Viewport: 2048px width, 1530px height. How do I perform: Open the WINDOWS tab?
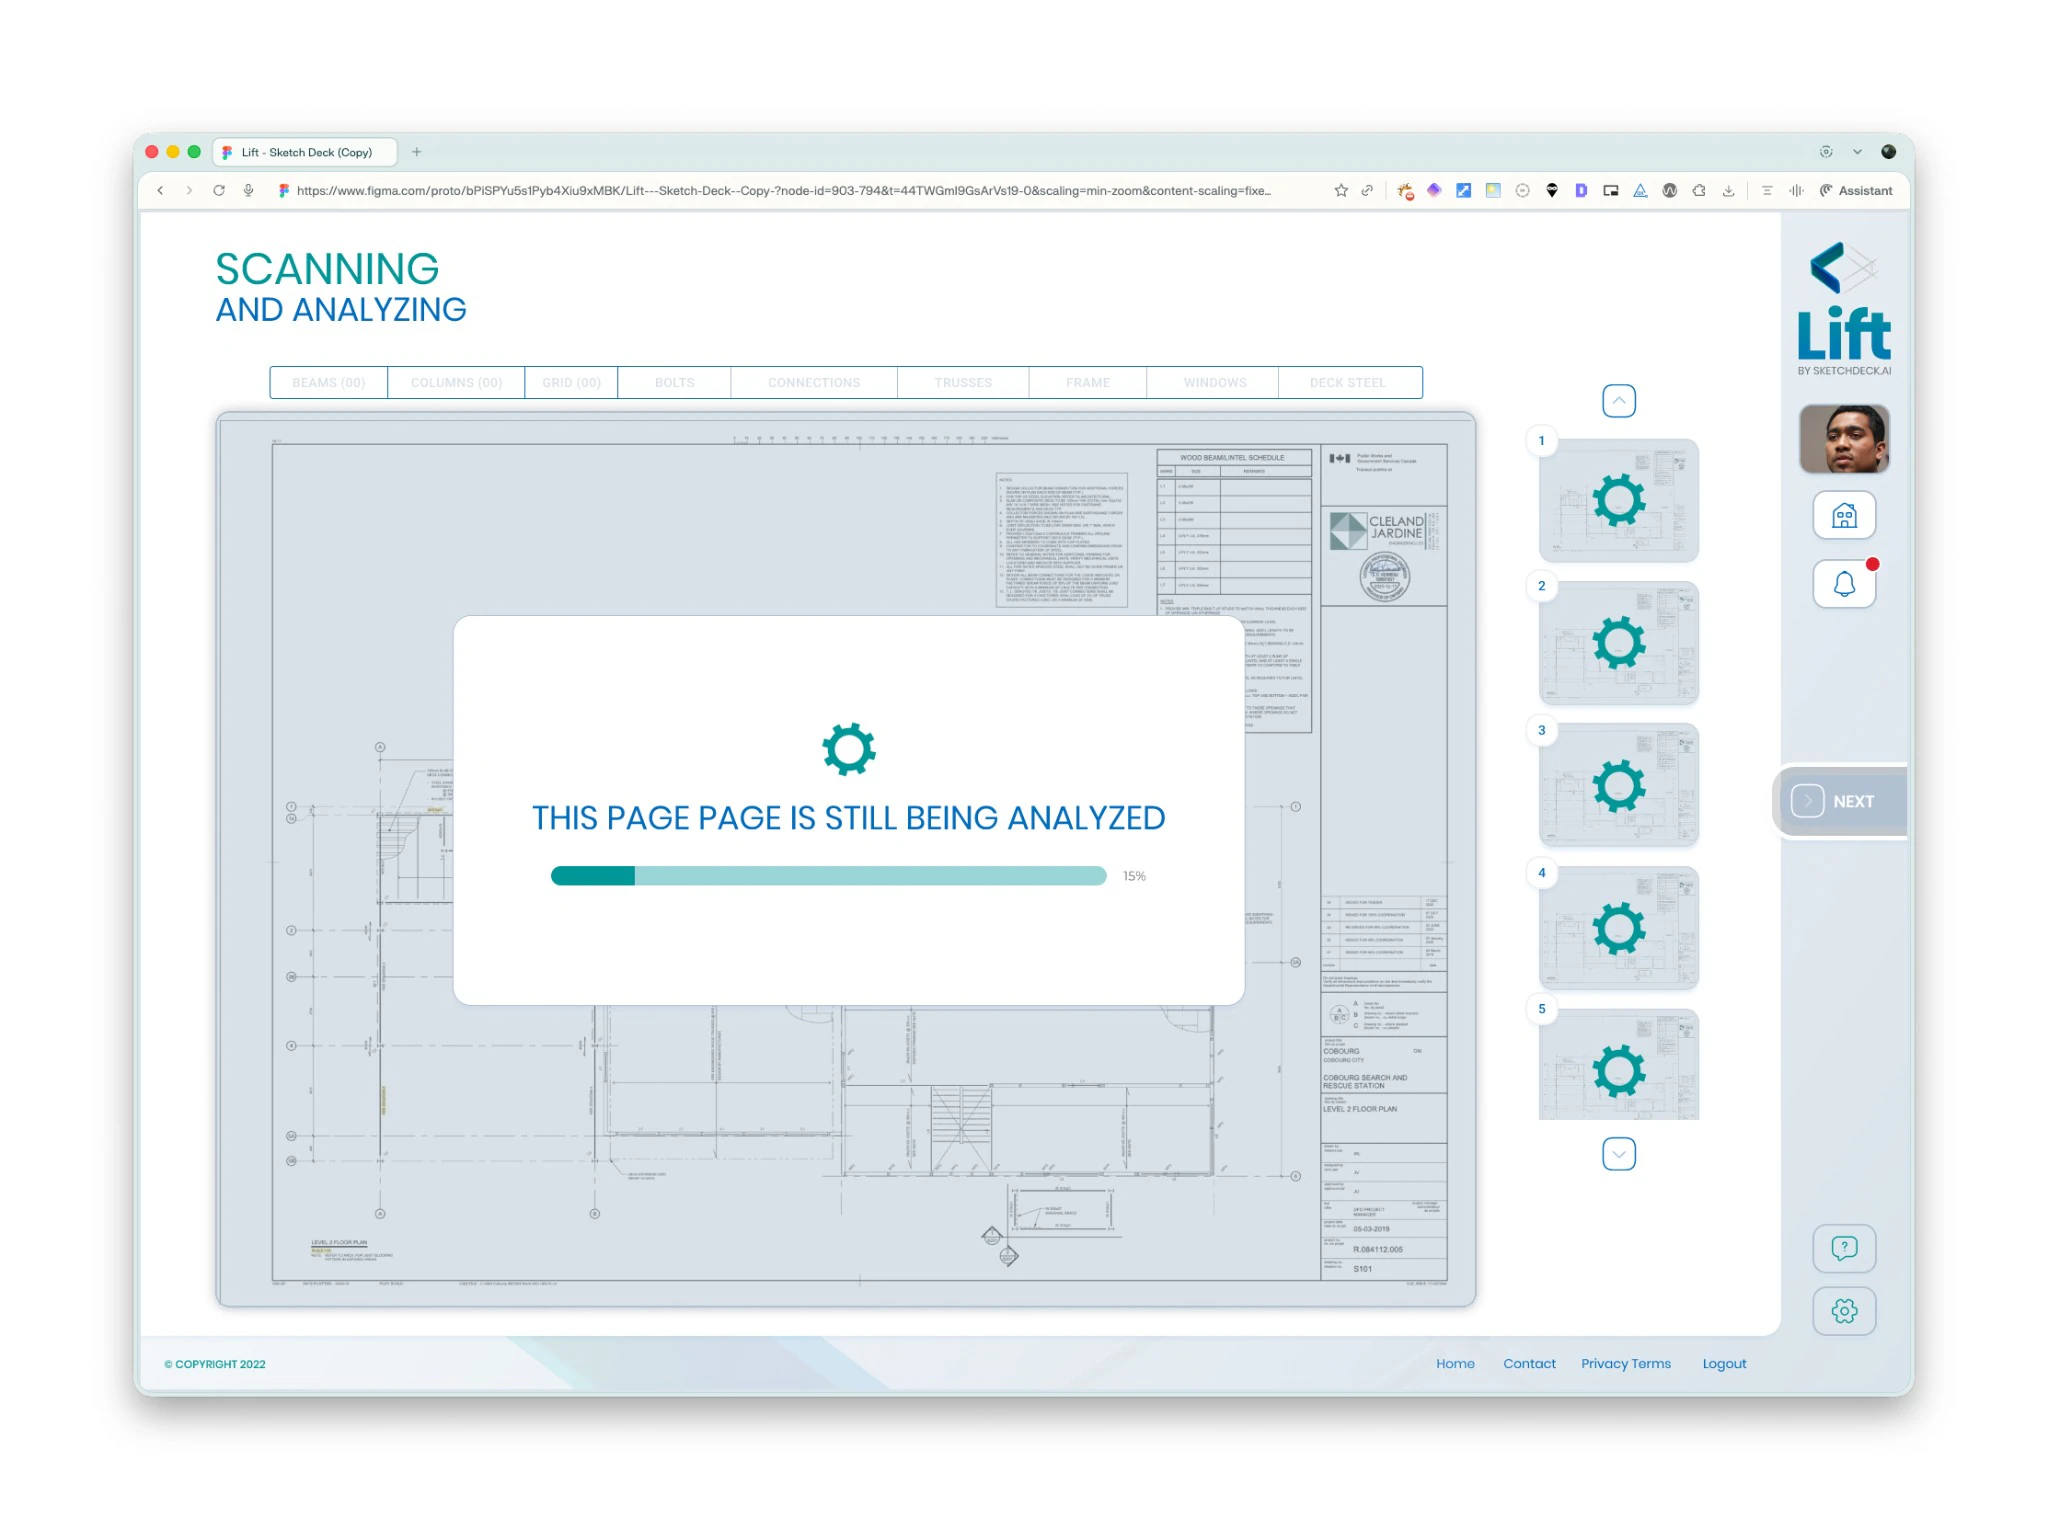[x=1215, y=383]
